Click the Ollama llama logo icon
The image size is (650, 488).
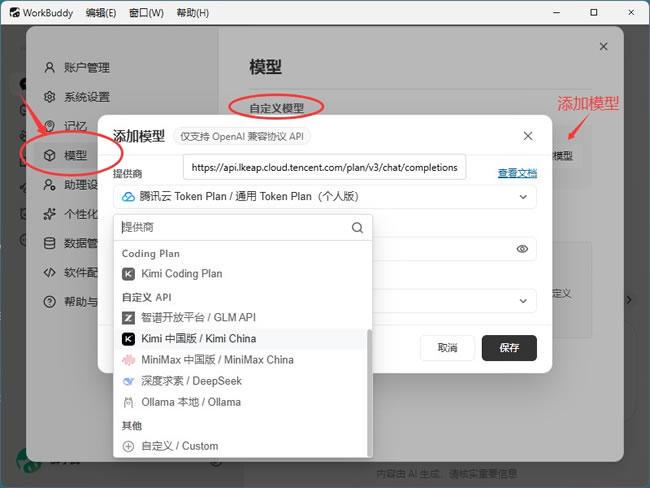pyautogui.click(x=128, y=402)
